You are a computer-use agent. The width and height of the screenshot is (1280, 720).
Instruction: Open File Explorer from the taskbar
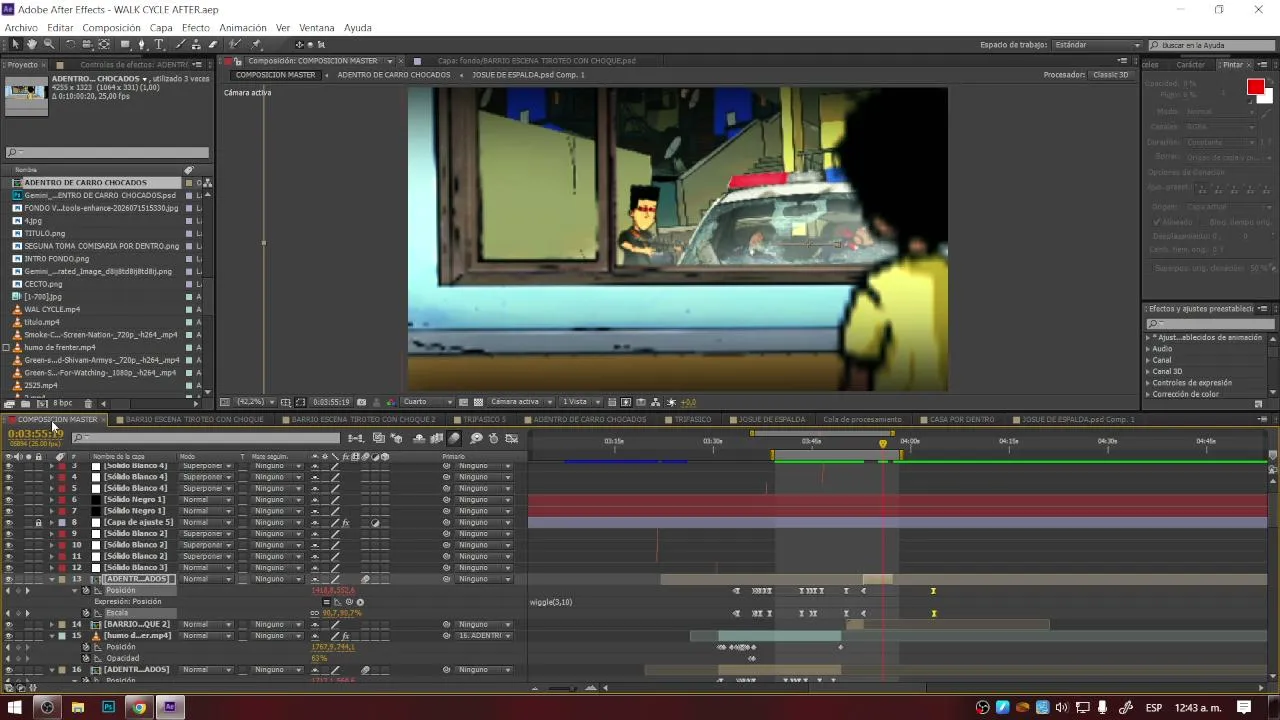77,707
